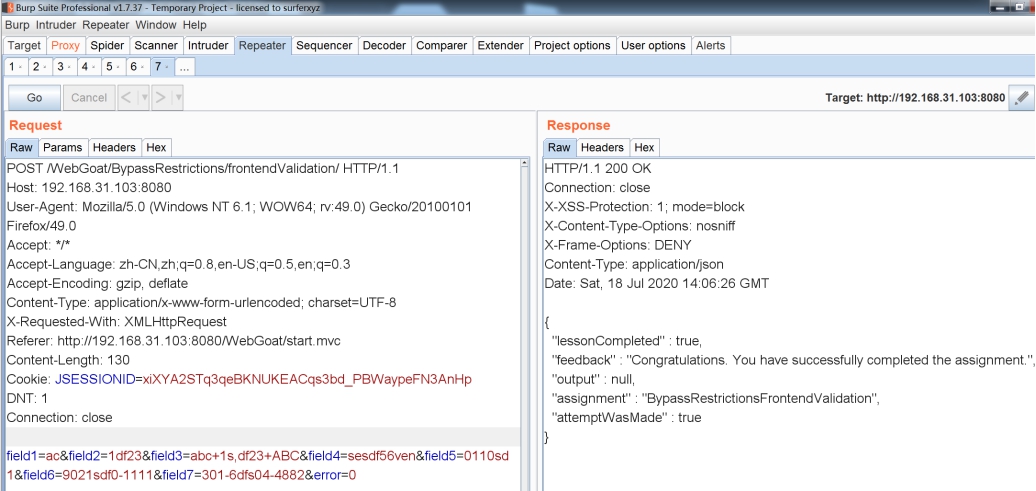The height and width of the screenshot is (491, 1036).
Task: Click the "assignment" response line
Action: pos(717,398)
